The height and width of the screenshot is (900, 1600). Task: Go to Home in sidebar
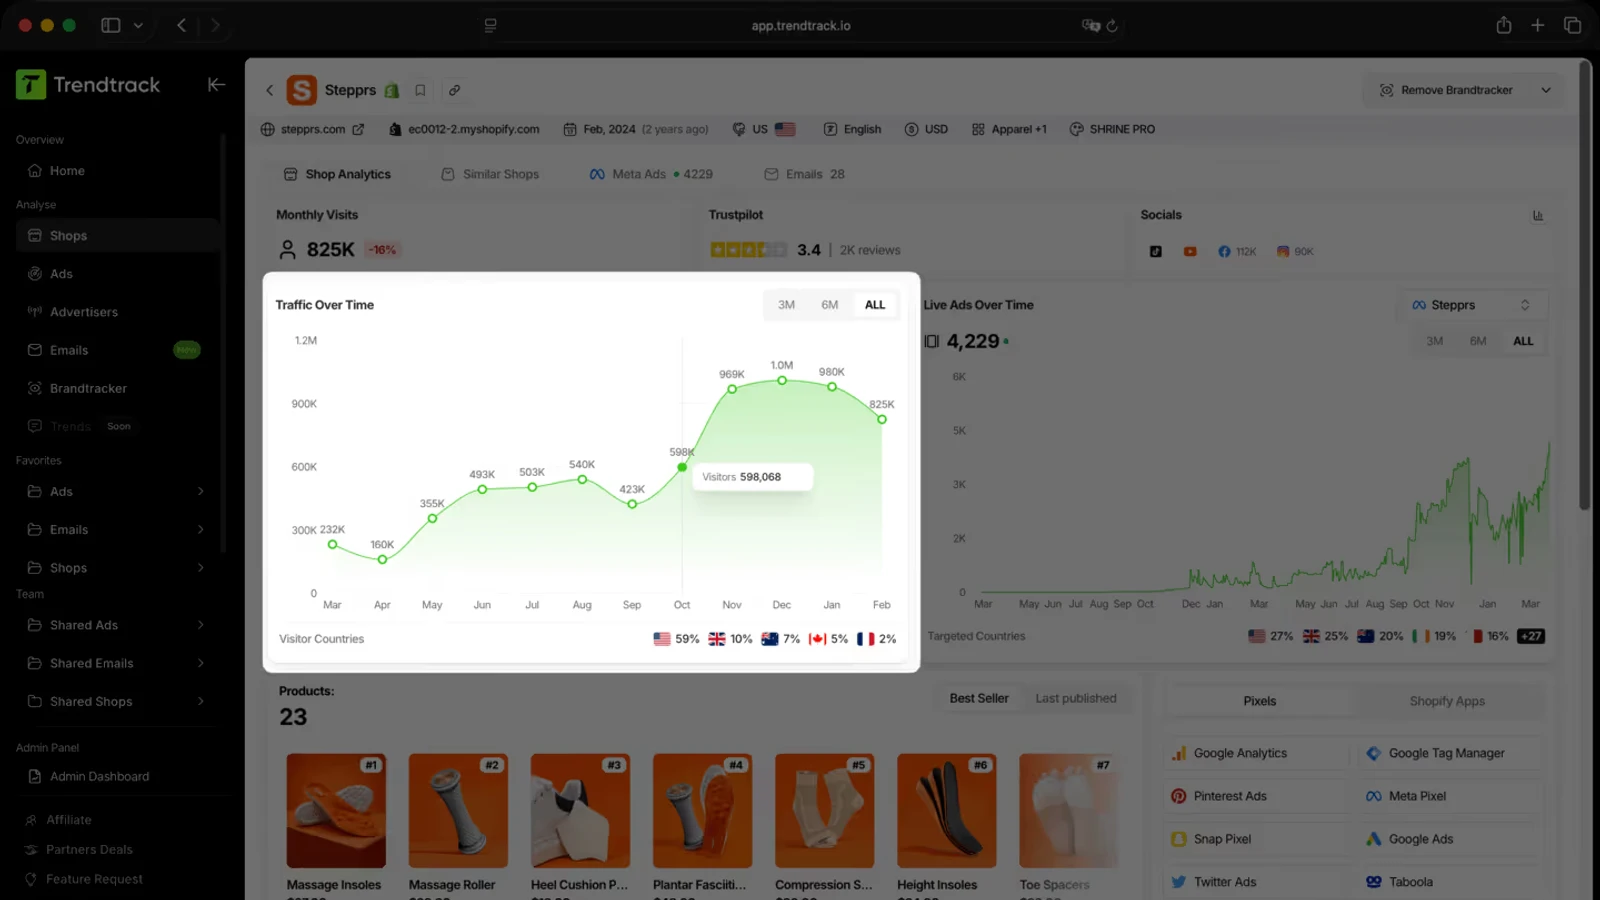[118, 171]
